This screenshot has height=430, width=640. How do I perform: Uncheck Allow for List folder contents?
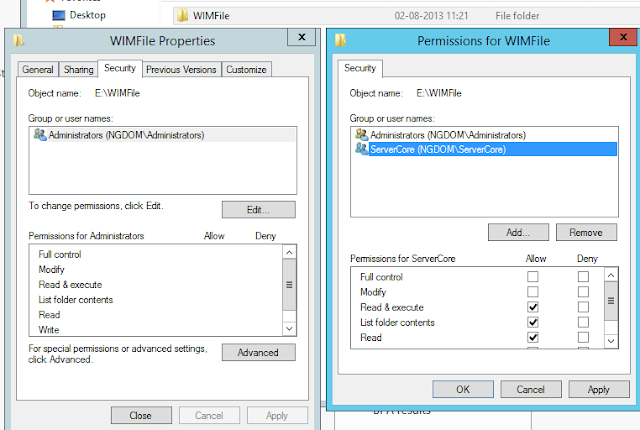[x=533, y=322]
